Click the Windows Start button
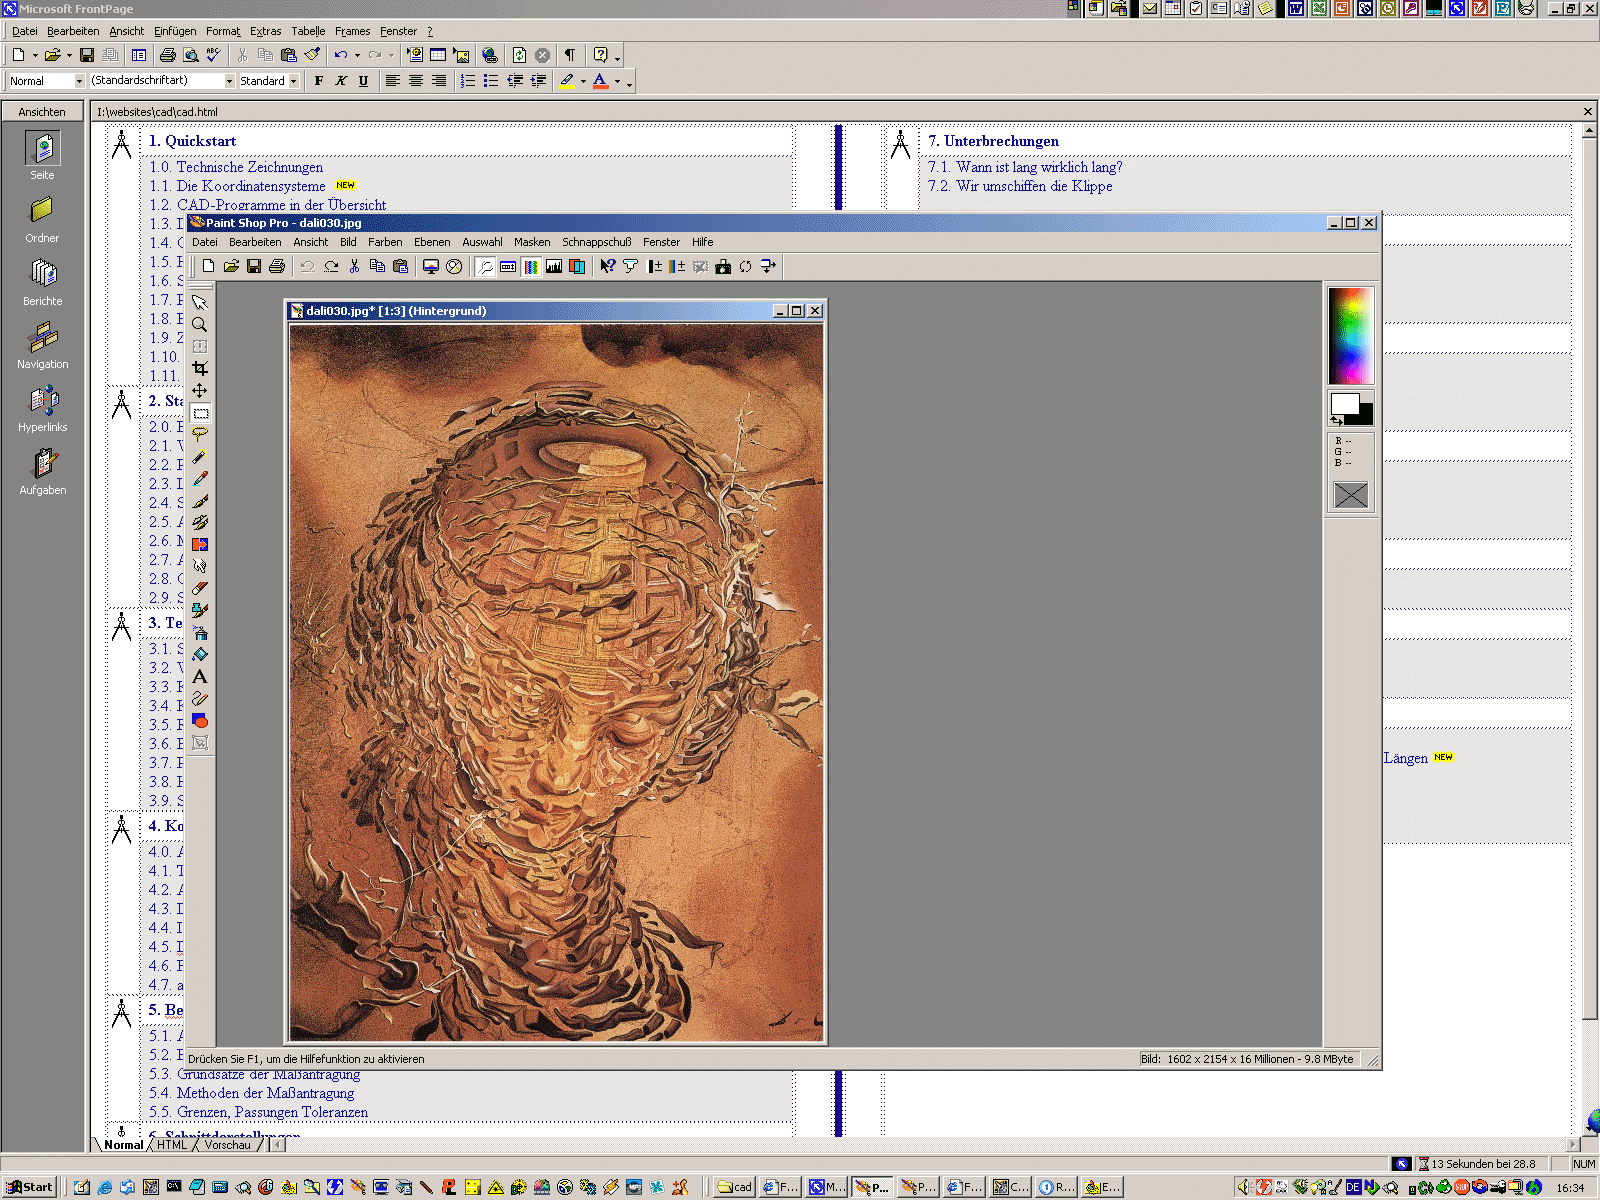The height and width of the screenshot is (1200, 1600). [x=29, y=1187]
